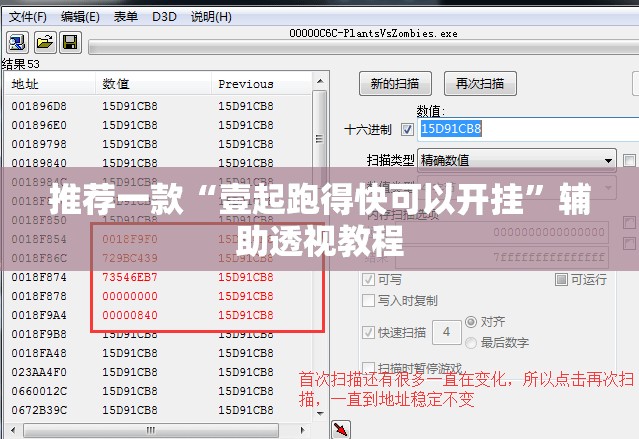Select result row address 001896E0
Viewport: 639px width, 439px height.
(158, 125)
